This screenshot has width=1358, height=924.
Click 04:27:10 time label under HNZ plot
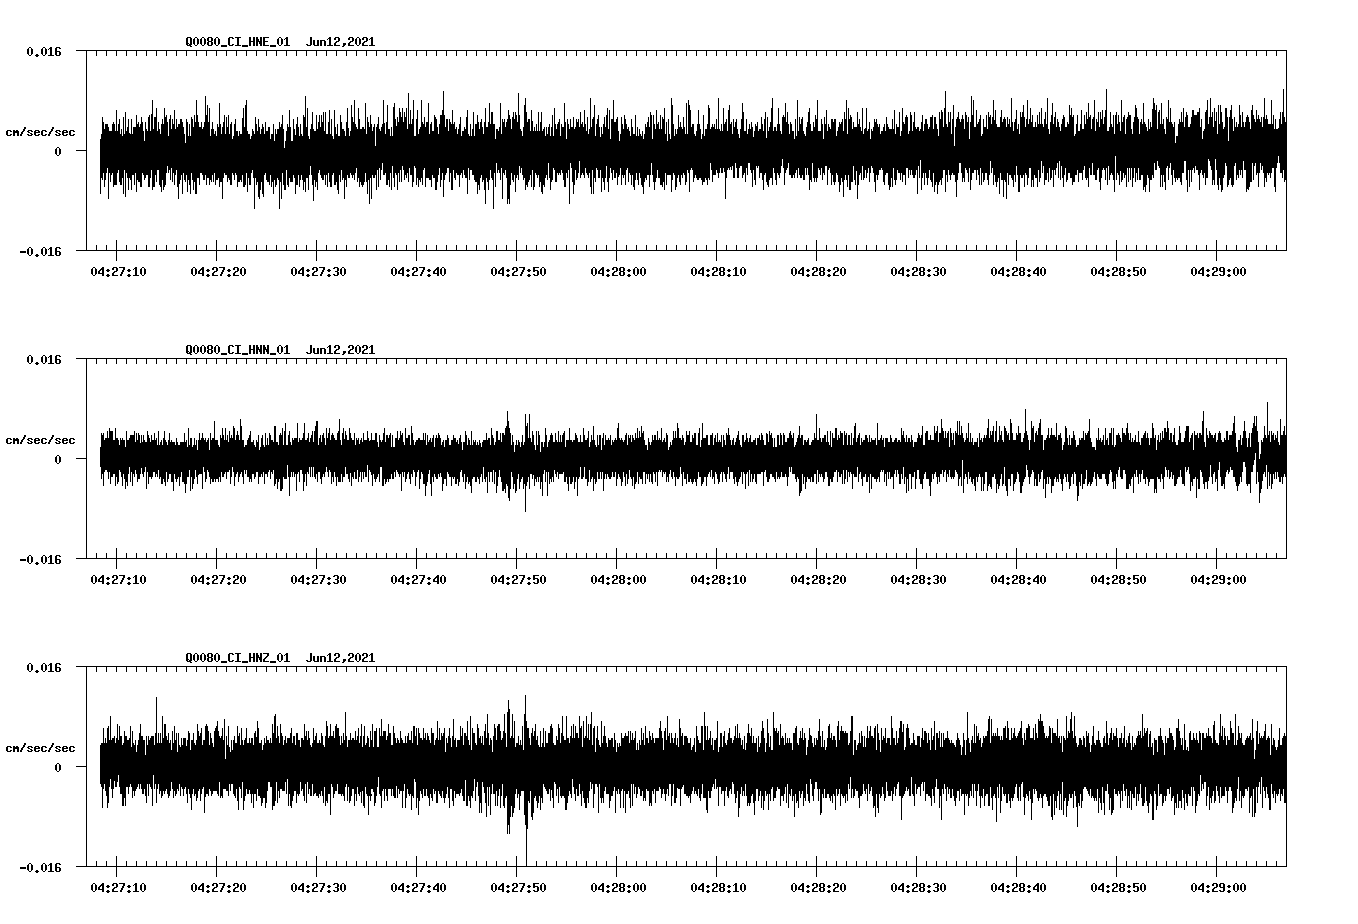(x=118, y=887)
